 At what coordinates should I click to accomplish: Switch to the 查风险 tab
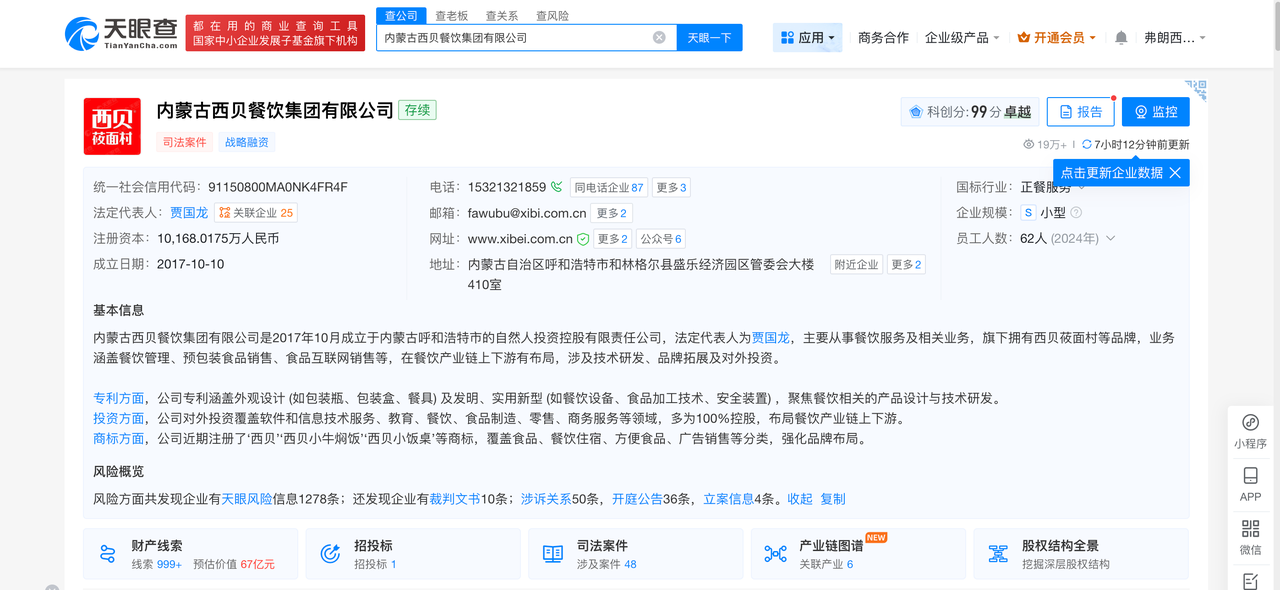pyautogui.click(x=553, y=15)
